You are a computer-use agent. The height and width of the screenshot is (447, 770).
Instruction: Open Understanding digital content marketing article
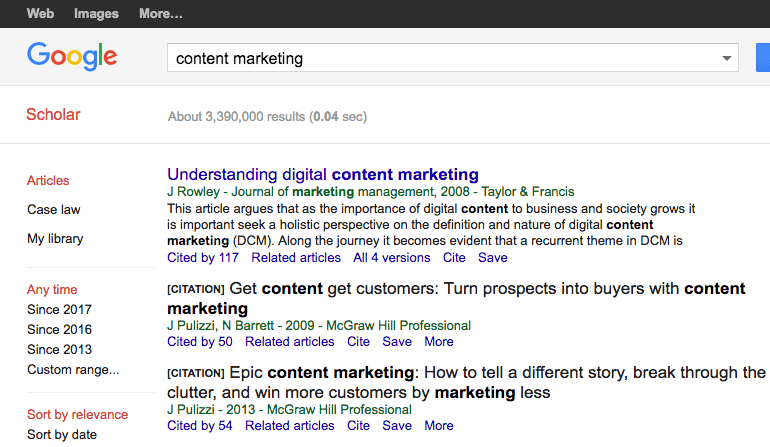click(323, 174)
